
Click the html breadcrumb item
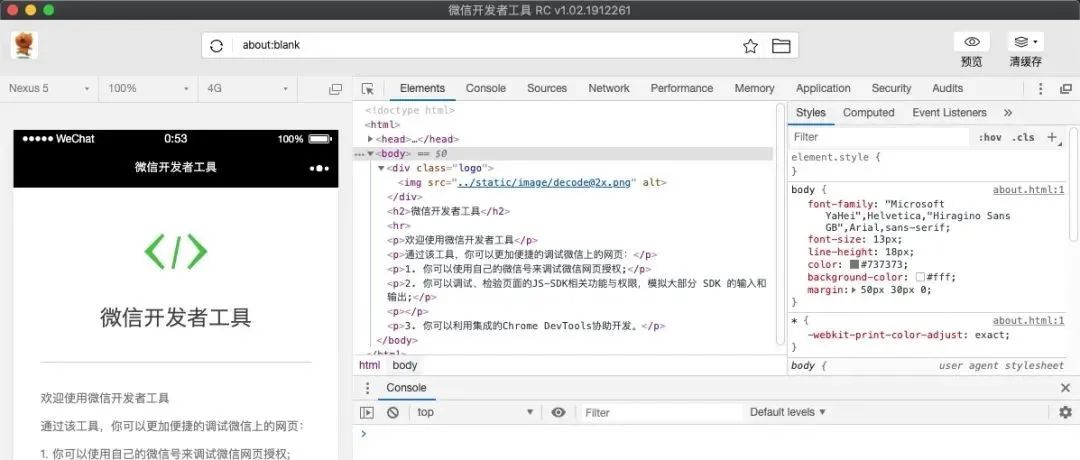tap(369, 366)
